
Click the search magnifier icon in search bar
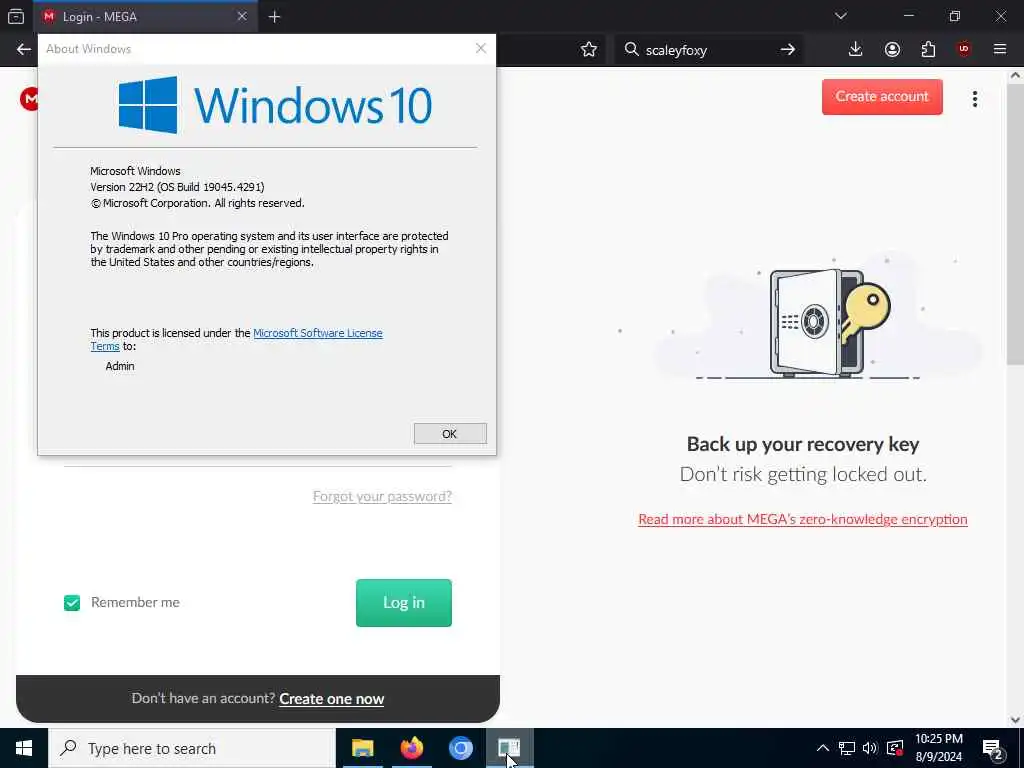(x=631, y=50)
